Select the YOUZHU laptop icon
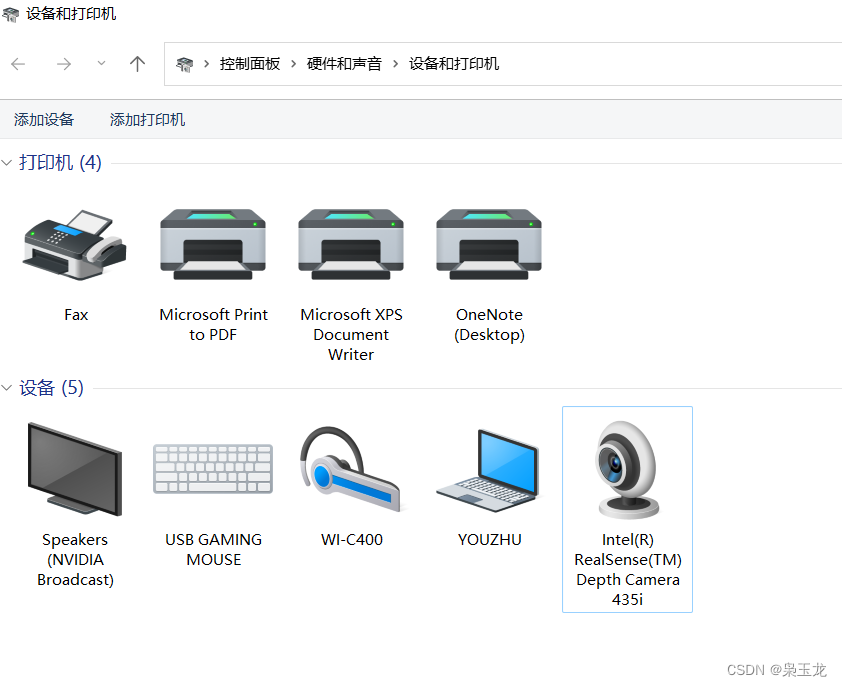This screenshot has width=842, height=686. (489, 470)
